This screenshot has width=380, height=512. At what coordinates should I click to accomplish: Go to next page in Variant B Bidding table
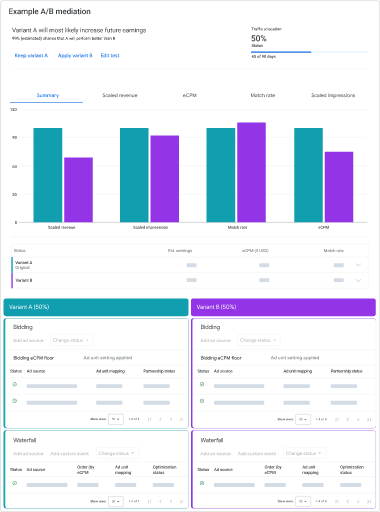point(358,419)
